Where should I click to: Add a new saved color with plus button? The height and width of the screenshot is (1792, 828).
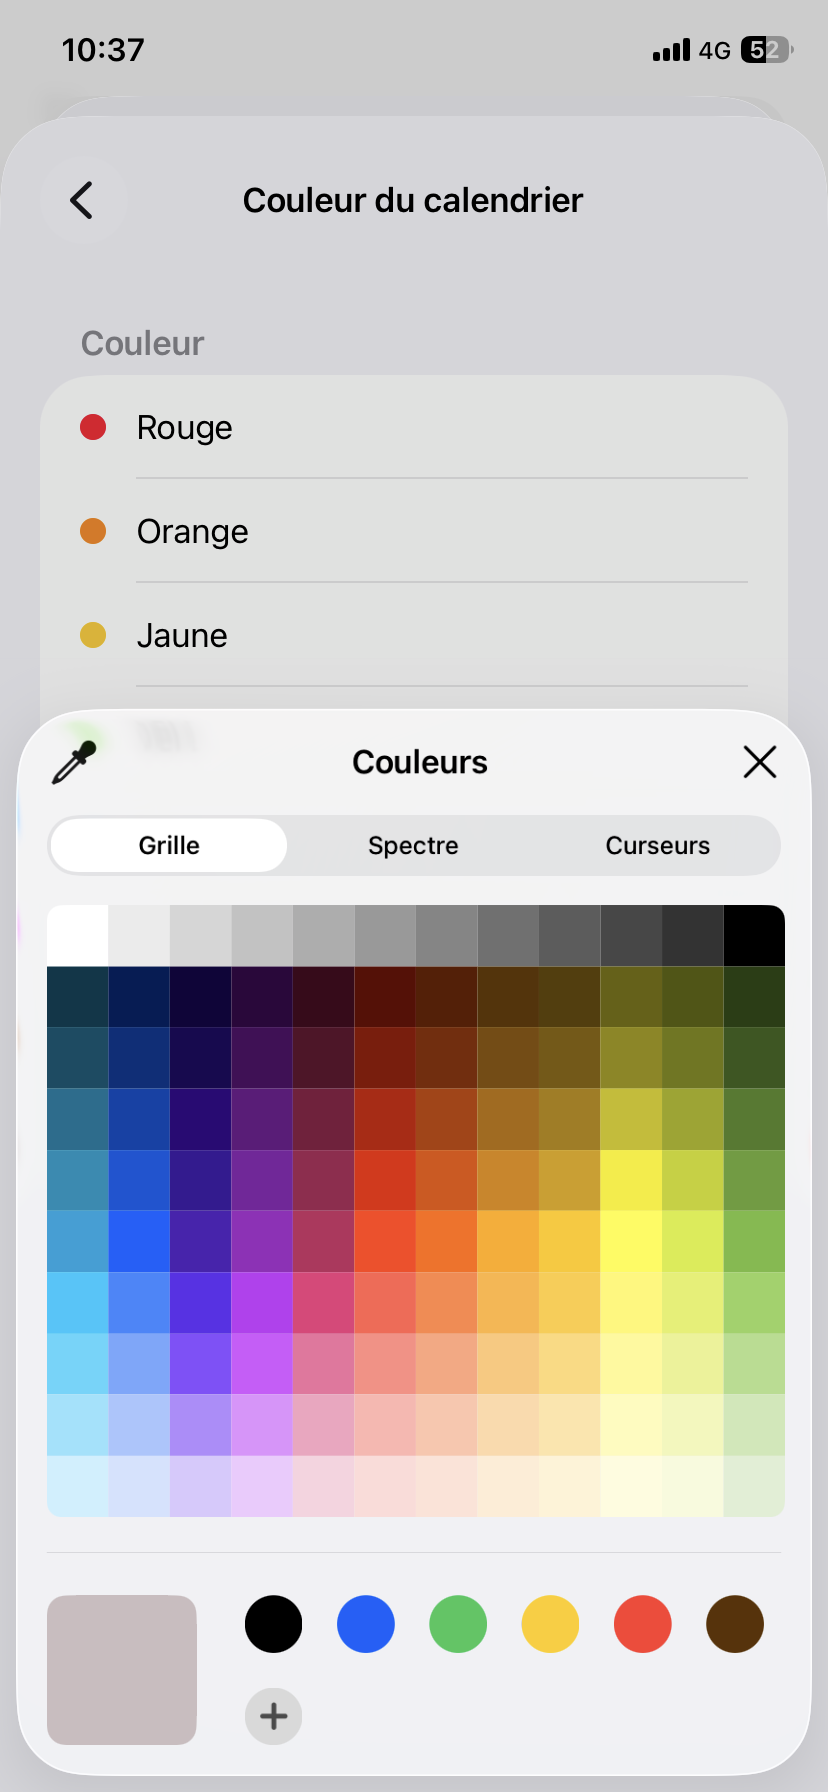tap(274, 1716)
